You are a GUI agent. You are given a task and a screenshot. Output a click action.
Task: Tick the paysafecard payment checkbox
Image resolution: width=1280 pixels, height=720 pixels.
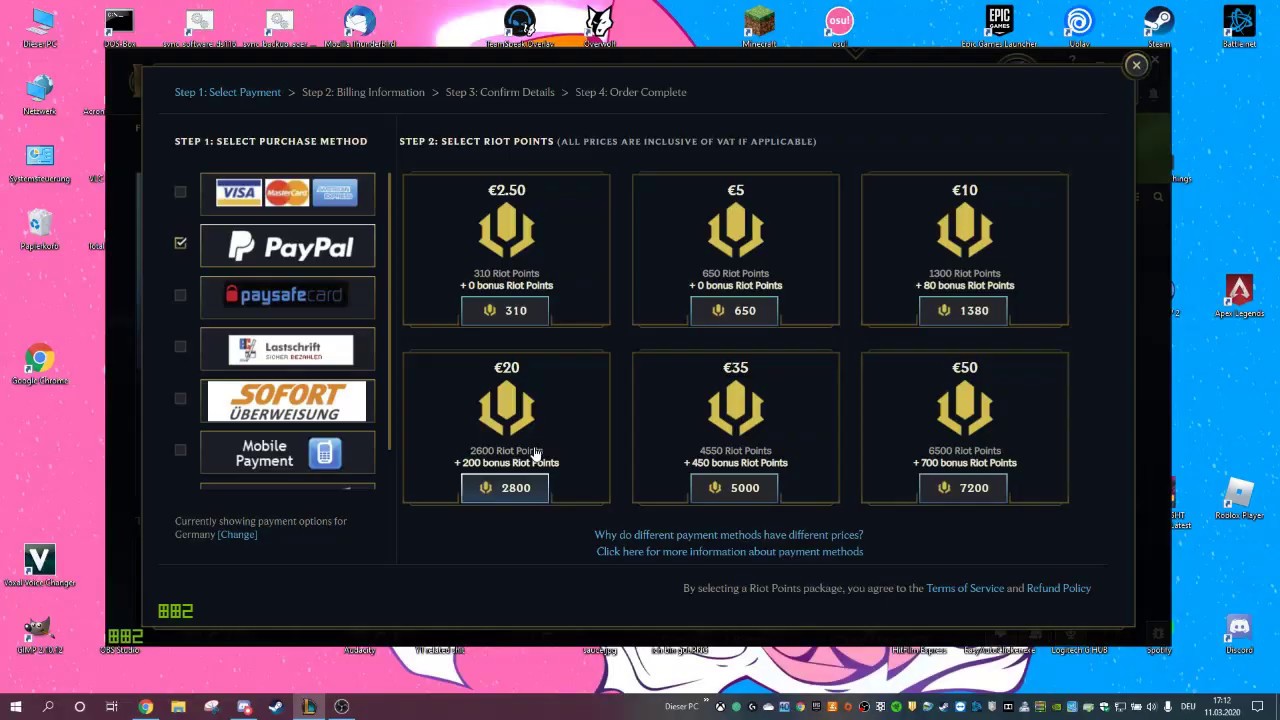[x=180, y=295]
